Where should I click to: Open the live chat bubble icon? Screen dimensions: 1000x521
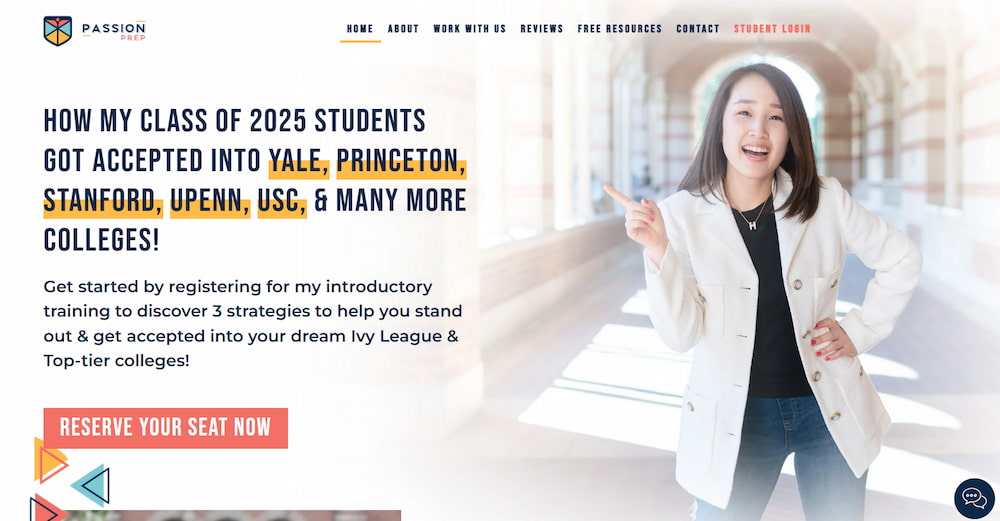pos(974,498)
